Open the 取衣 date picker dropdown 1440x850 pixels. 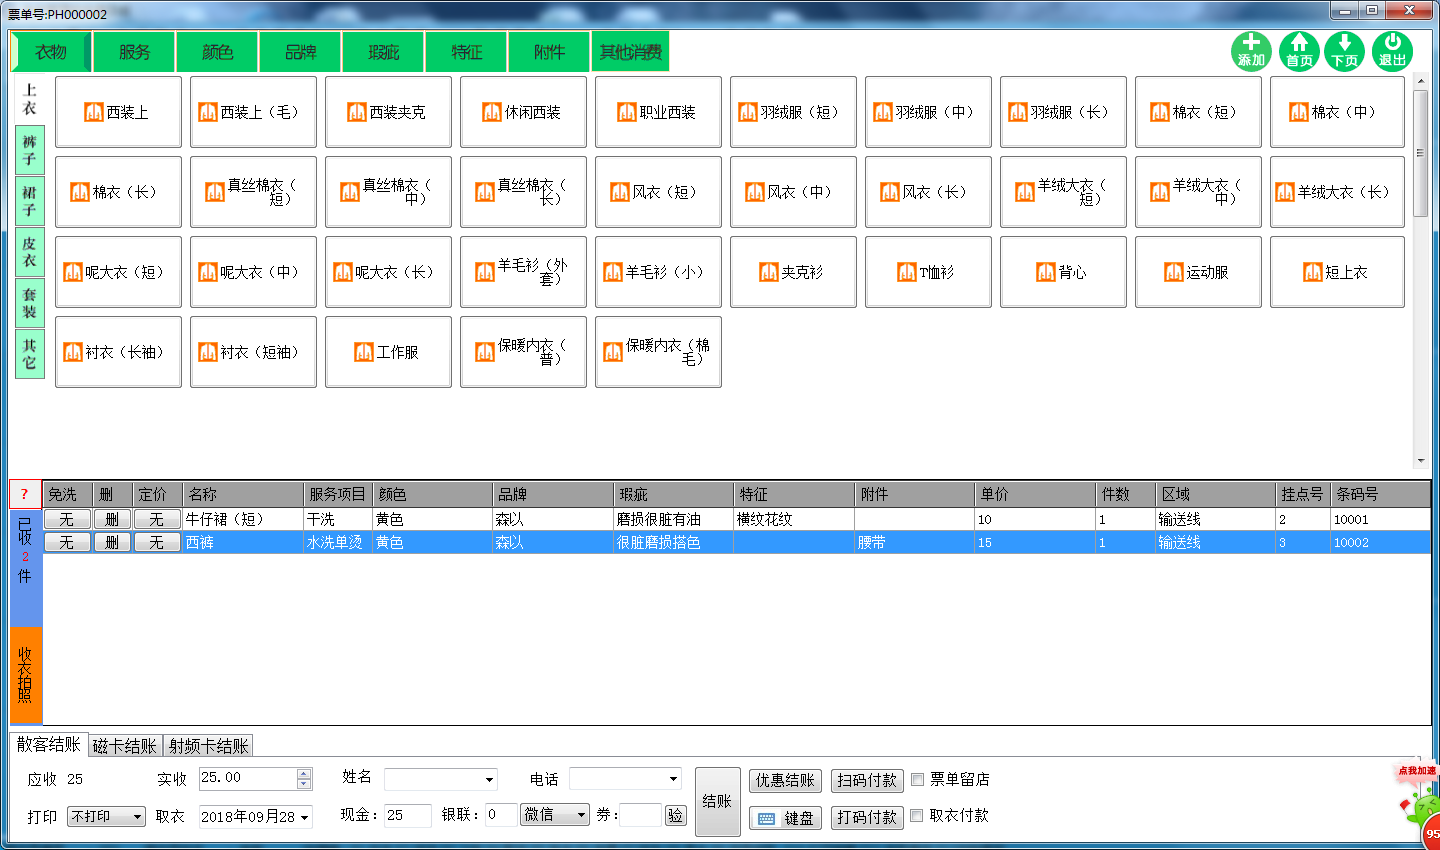tap(304, 817)
